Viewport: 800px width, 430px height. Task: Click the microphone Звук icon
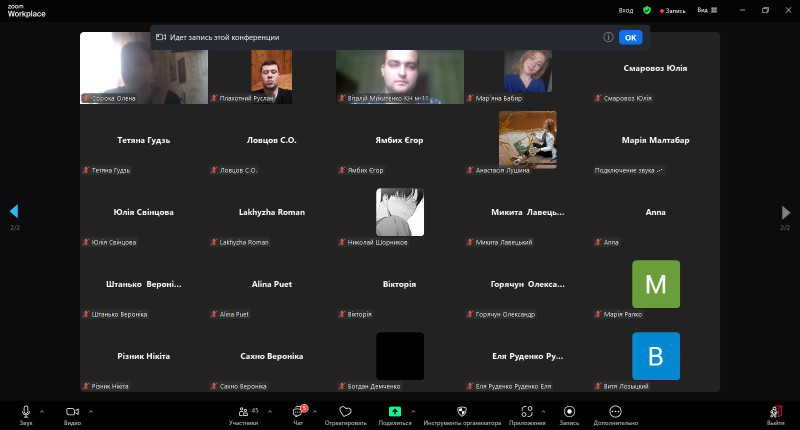tap(26, 411)
